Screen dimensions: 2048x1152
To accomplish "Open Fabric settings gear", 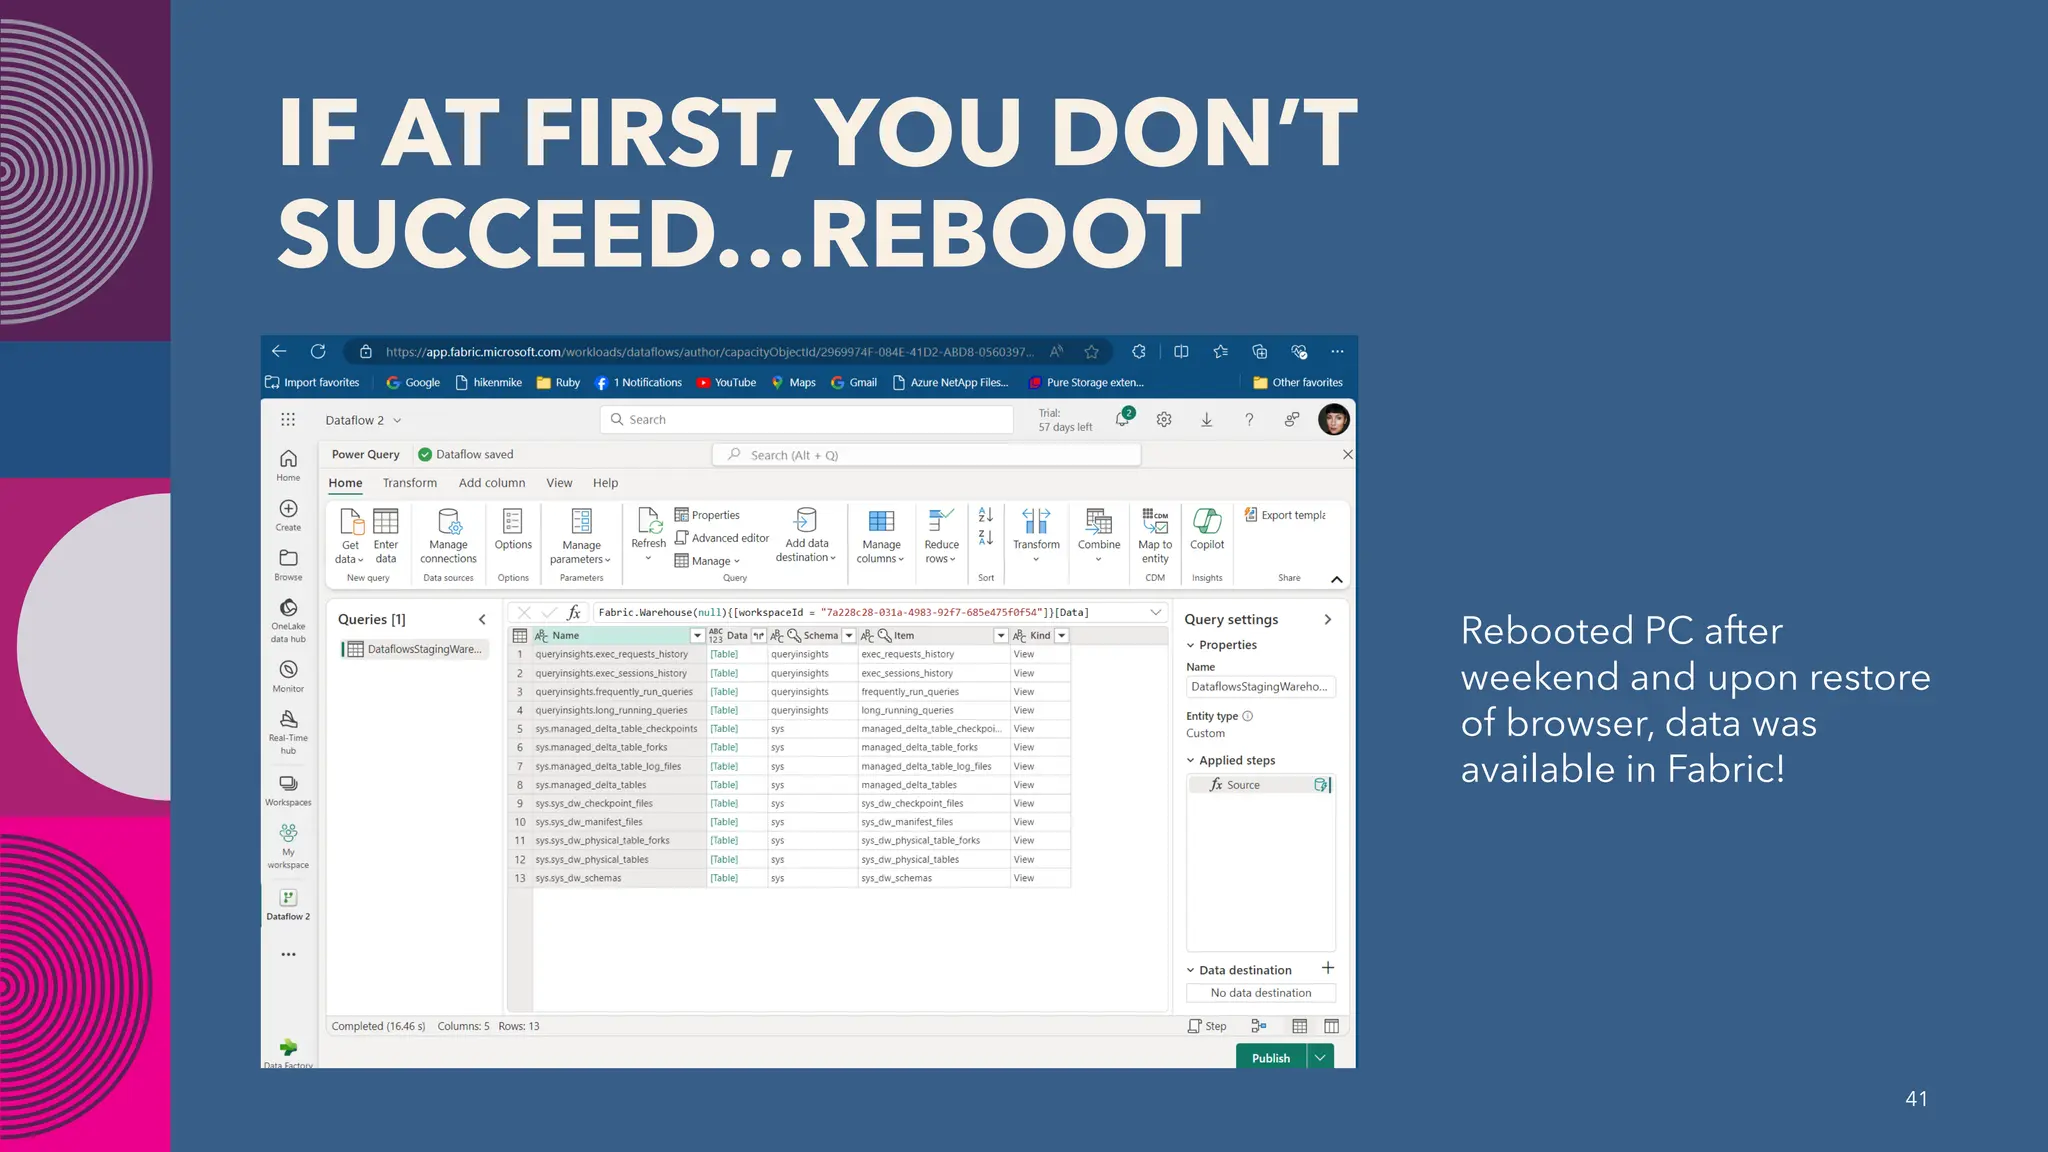I will (x=1164, y=420).
